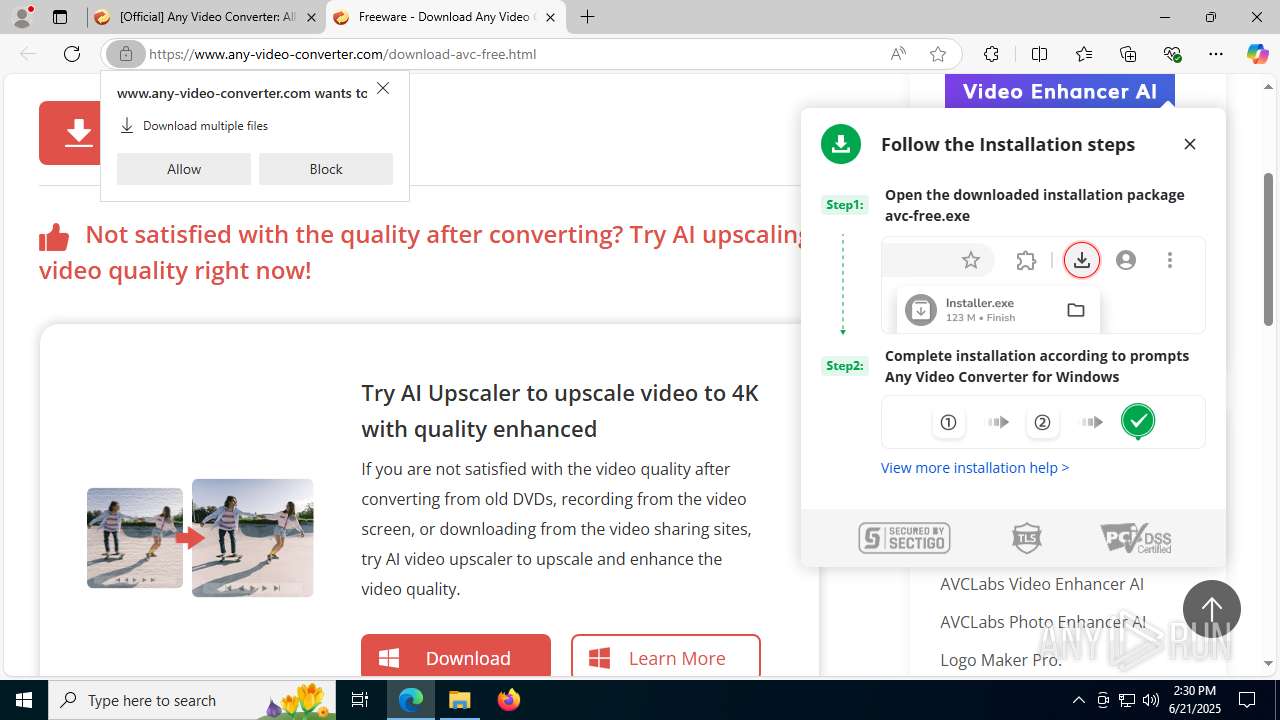Add page to favorites star icon

coord(937,54)
